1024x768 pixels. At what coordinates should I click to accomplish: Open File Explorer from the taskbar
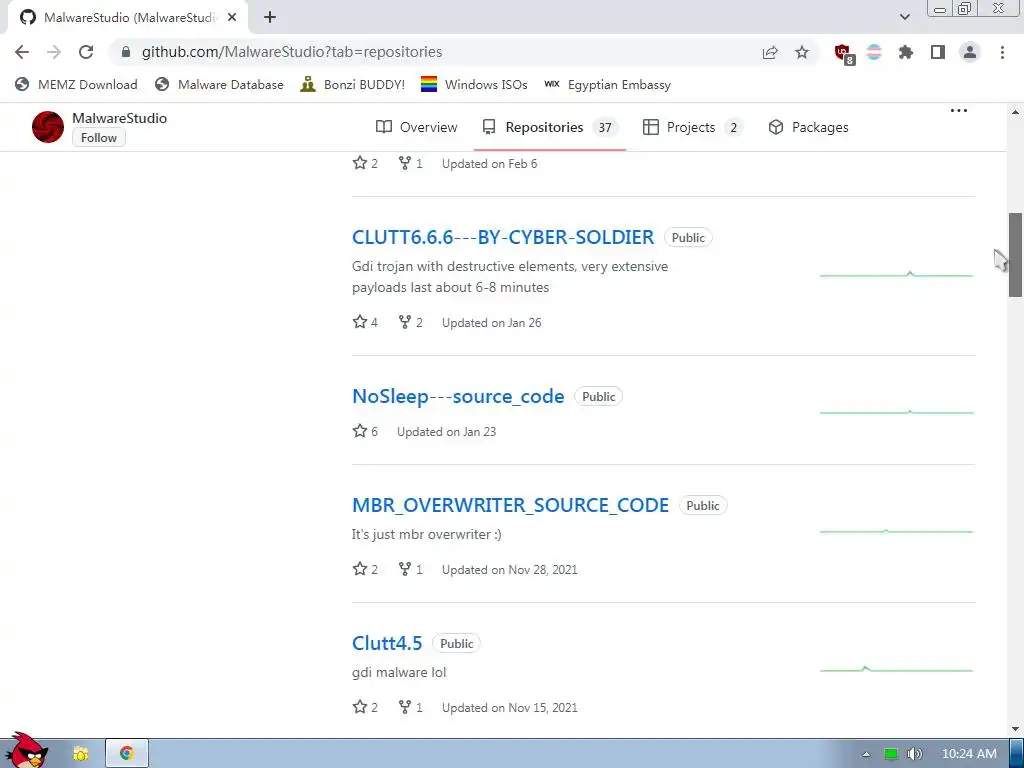click(80, 754)
